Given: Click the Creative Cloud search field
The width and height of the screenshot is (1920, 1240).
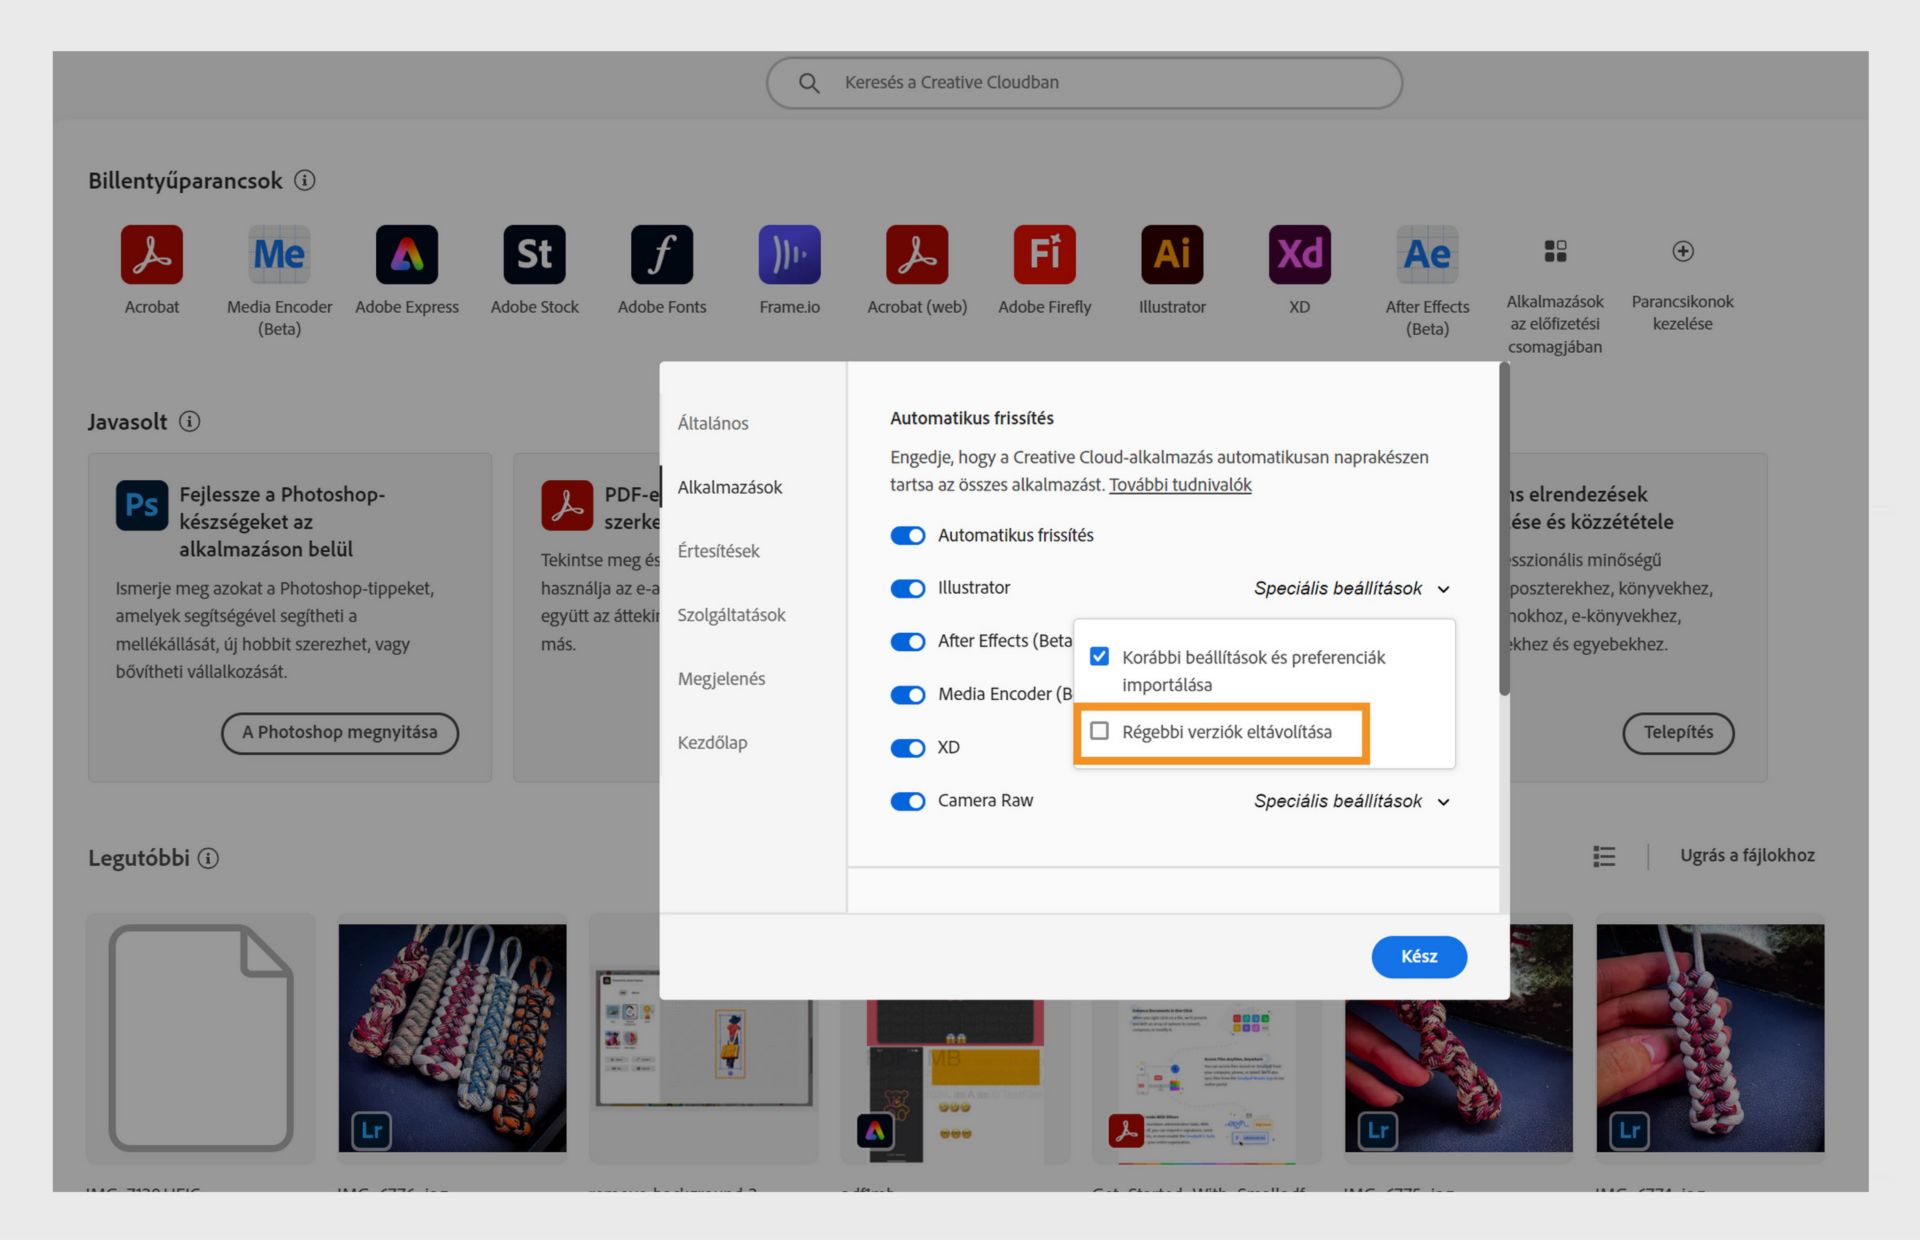Looking at the screenshot, I should tap(1084, 82).
